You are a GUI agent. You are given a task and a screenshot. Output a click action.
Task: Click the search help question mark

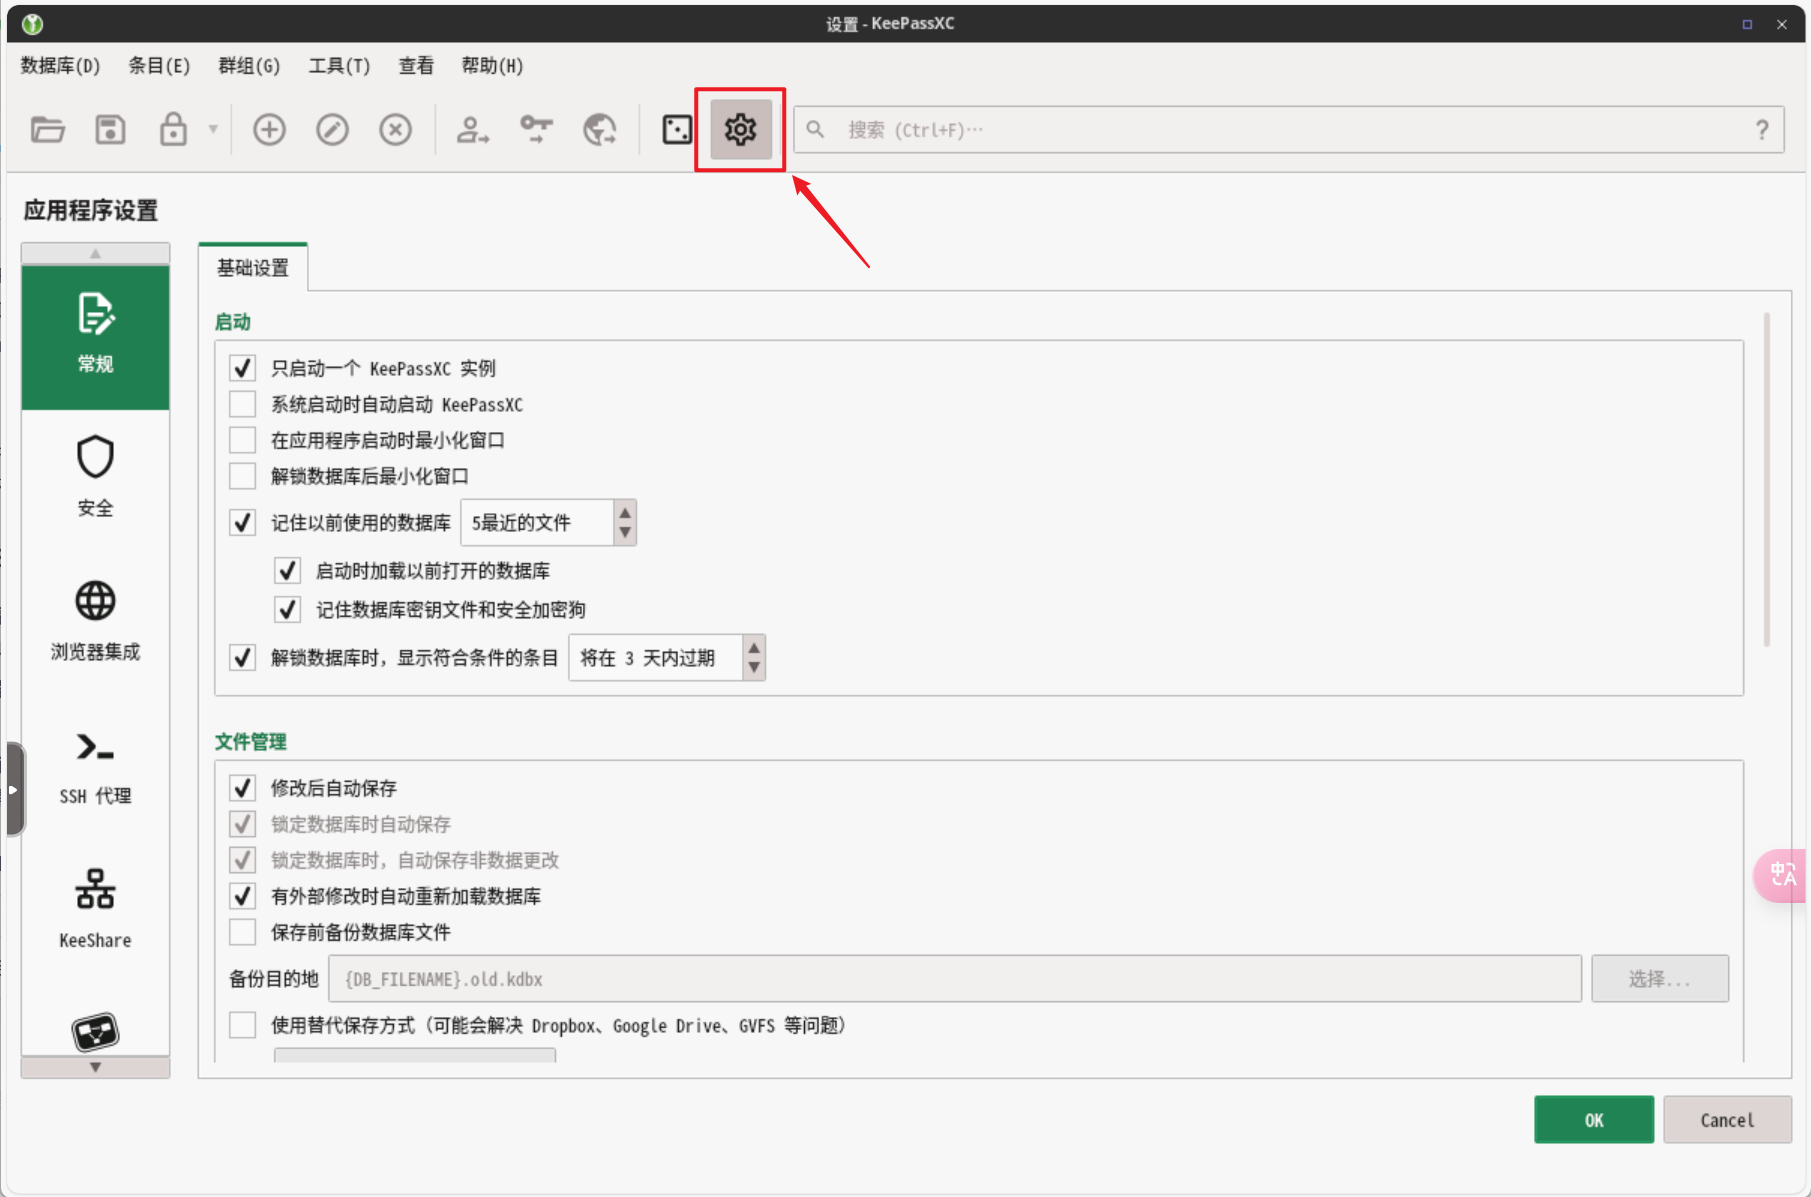(1762, 130)
